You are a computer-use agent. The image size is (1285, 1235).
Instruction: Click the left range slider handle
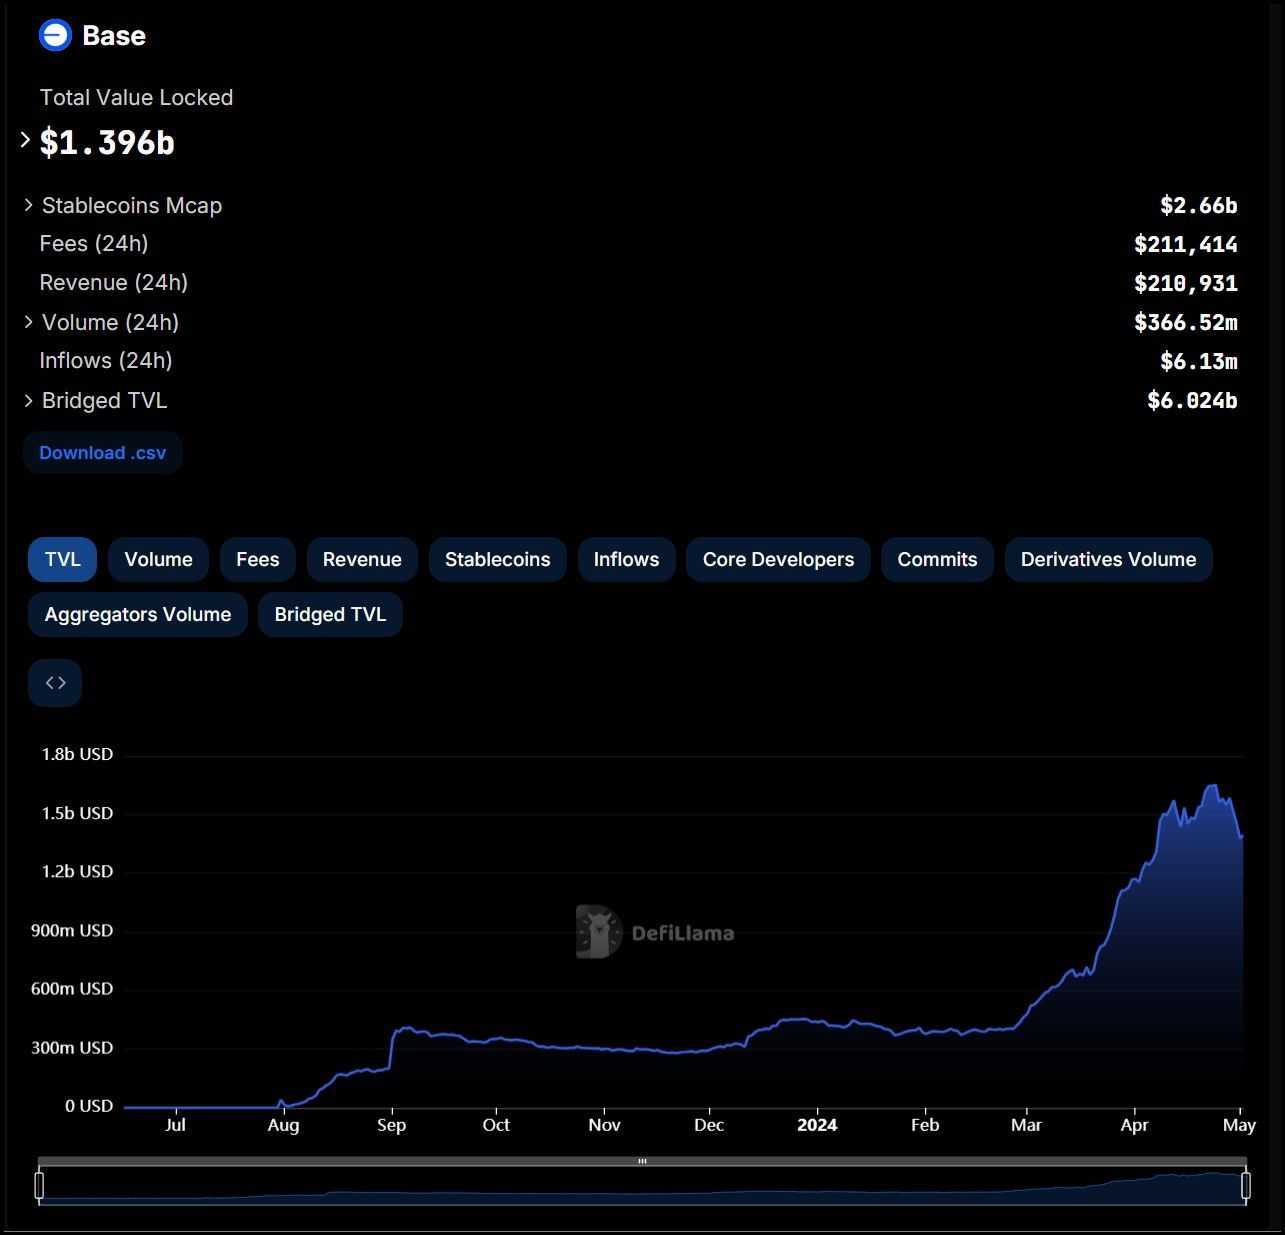(x=39, y=1185)
